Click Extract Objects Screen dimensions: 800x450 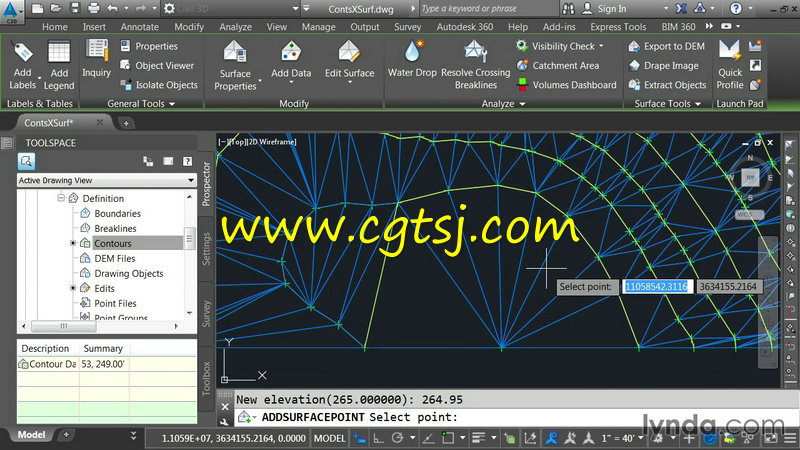click(x=667, y=85)
